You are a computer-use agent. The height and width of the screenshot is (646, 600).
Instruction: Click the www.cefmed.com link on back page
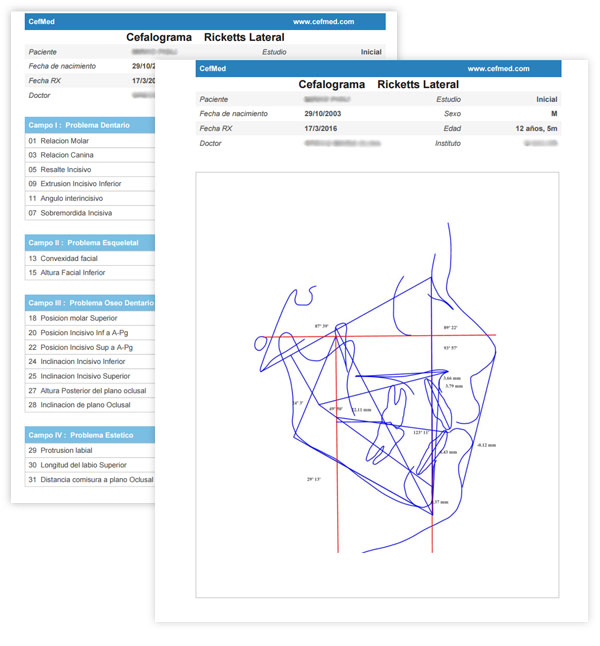tap(323, 22)
